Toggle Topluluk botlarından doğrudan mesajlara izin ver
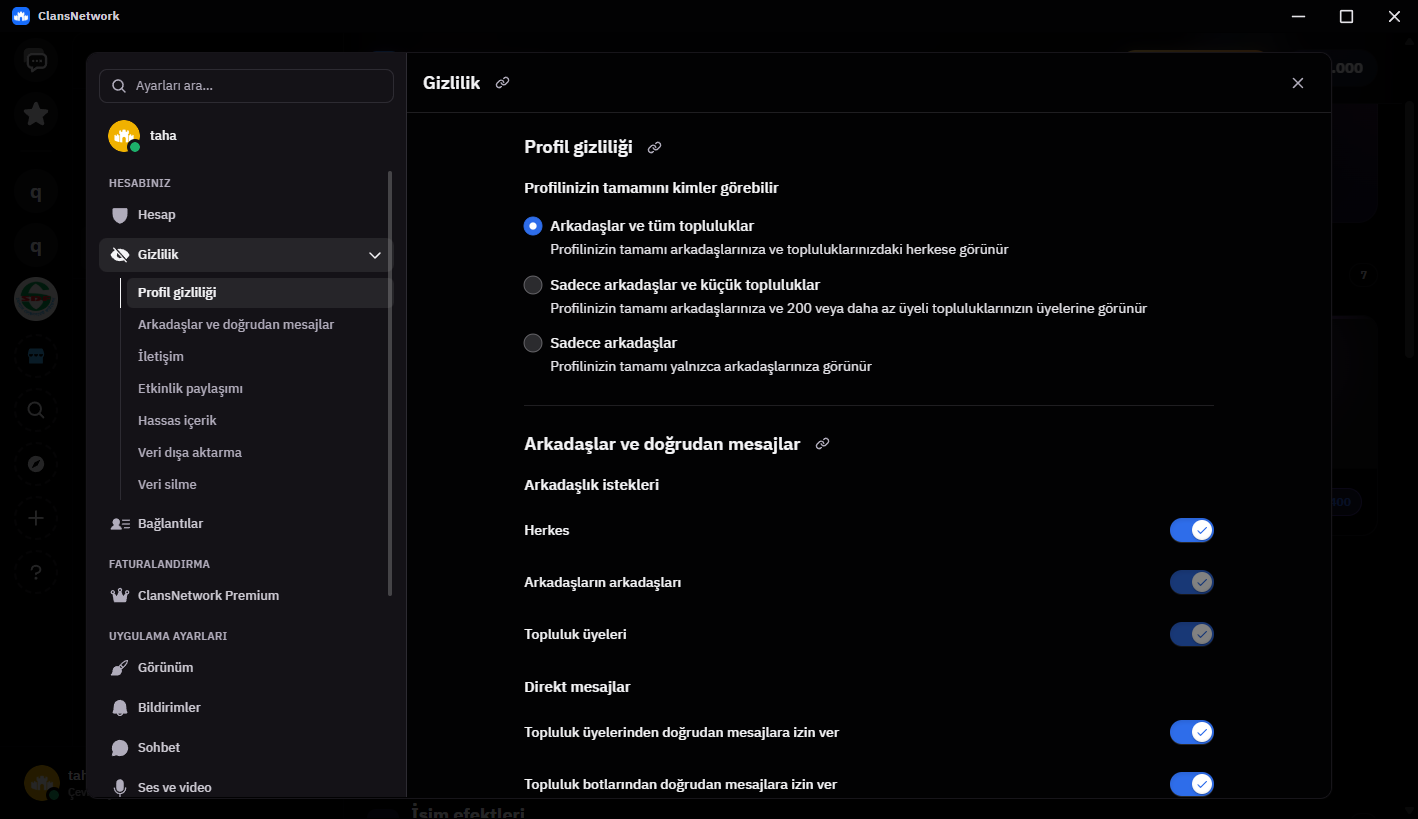This screenshot has height=819, width=1418. [x=1192, y=784]
